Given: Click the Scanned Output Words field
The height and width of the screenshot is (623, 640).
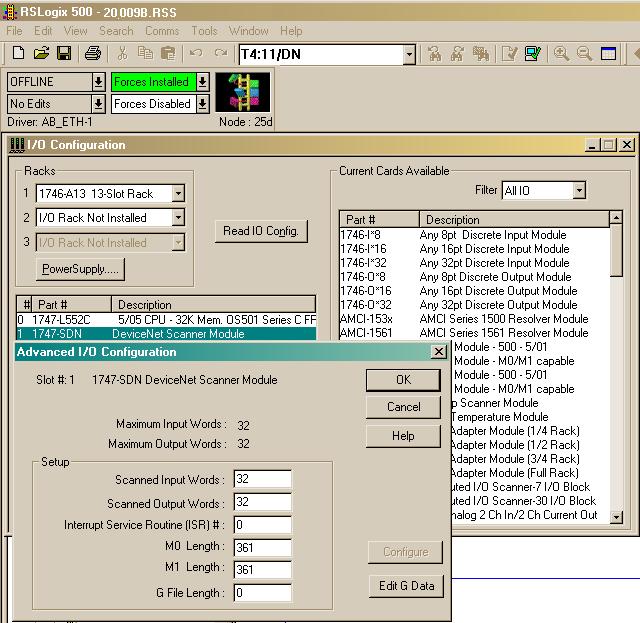Looking at the screenshot, I should click(x=263, y=502).
